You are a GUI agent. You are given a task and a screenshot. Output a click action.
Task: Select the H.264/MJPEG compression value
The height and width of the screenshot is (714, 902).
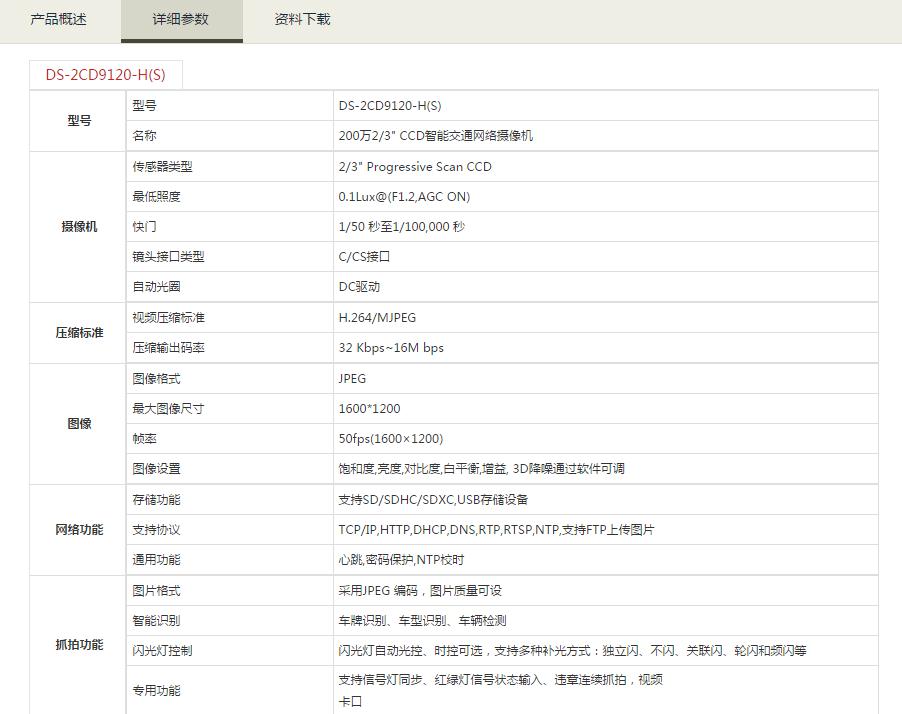[x=377, y=318]
